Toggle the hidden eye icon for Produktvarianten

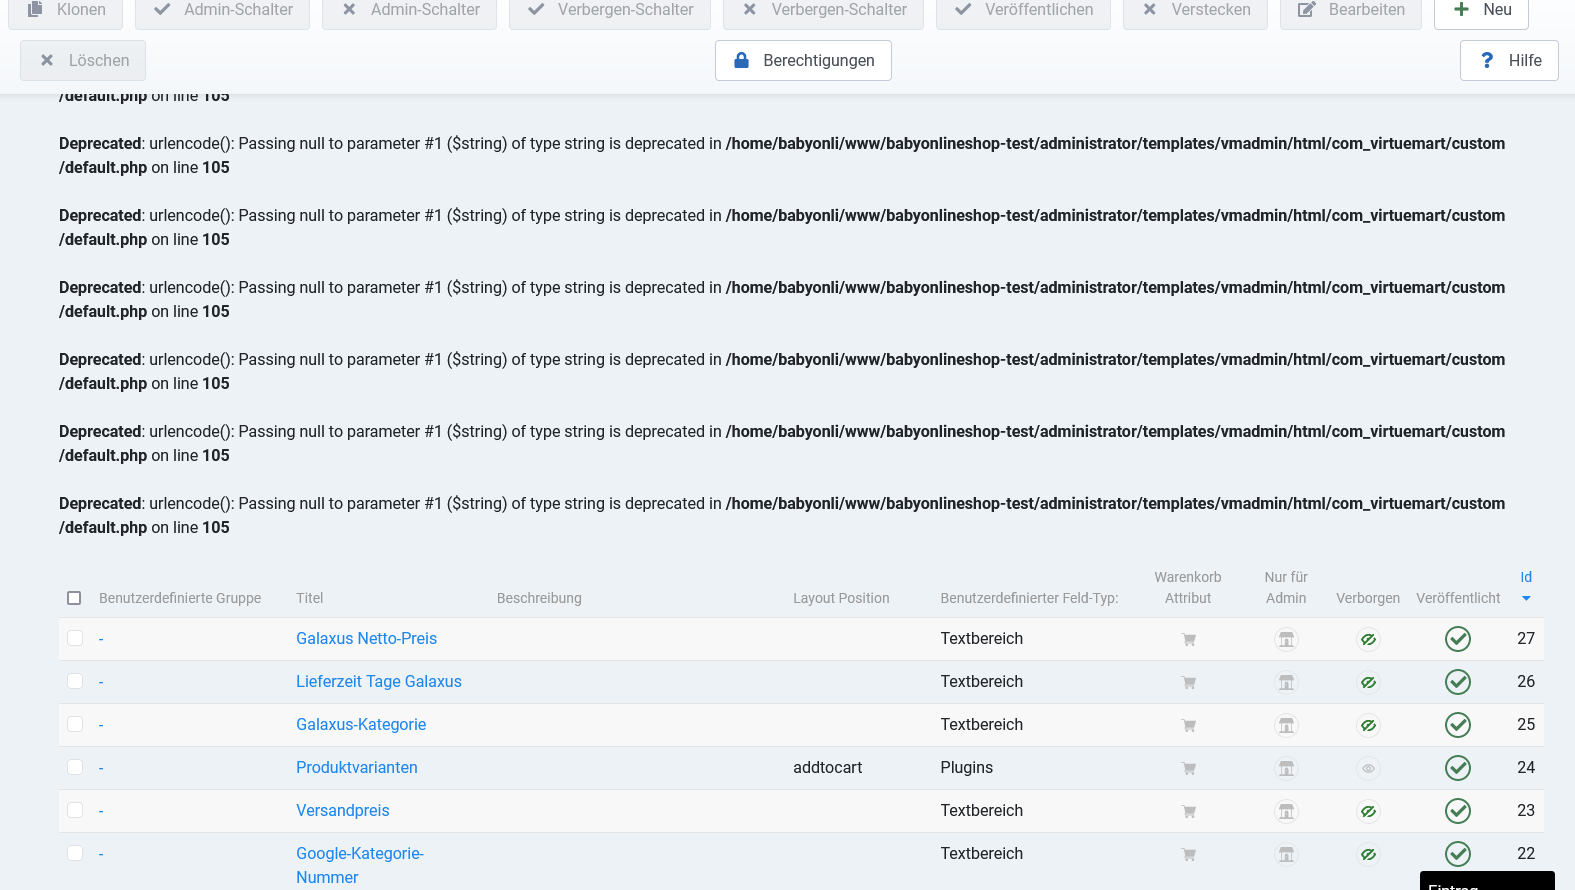pyautogui.click(x=1368, y=768)
